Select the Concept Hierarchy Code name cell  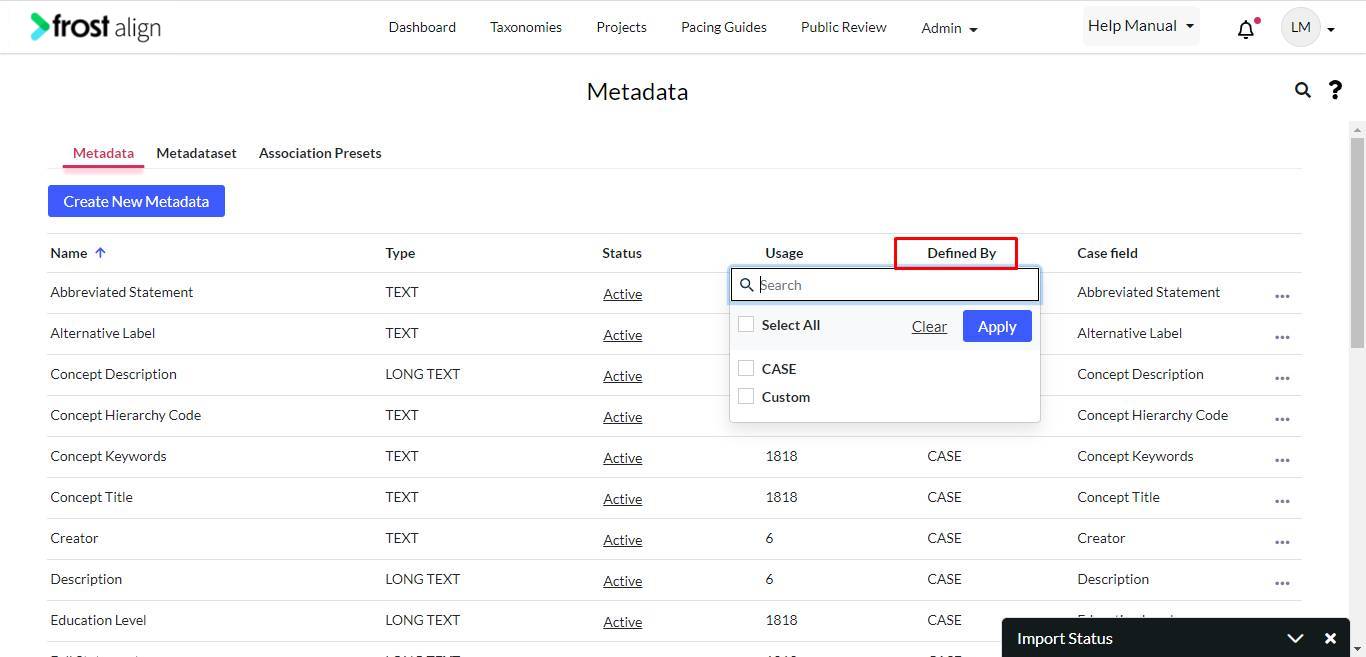pyautogui.click(x=125, y=415)
